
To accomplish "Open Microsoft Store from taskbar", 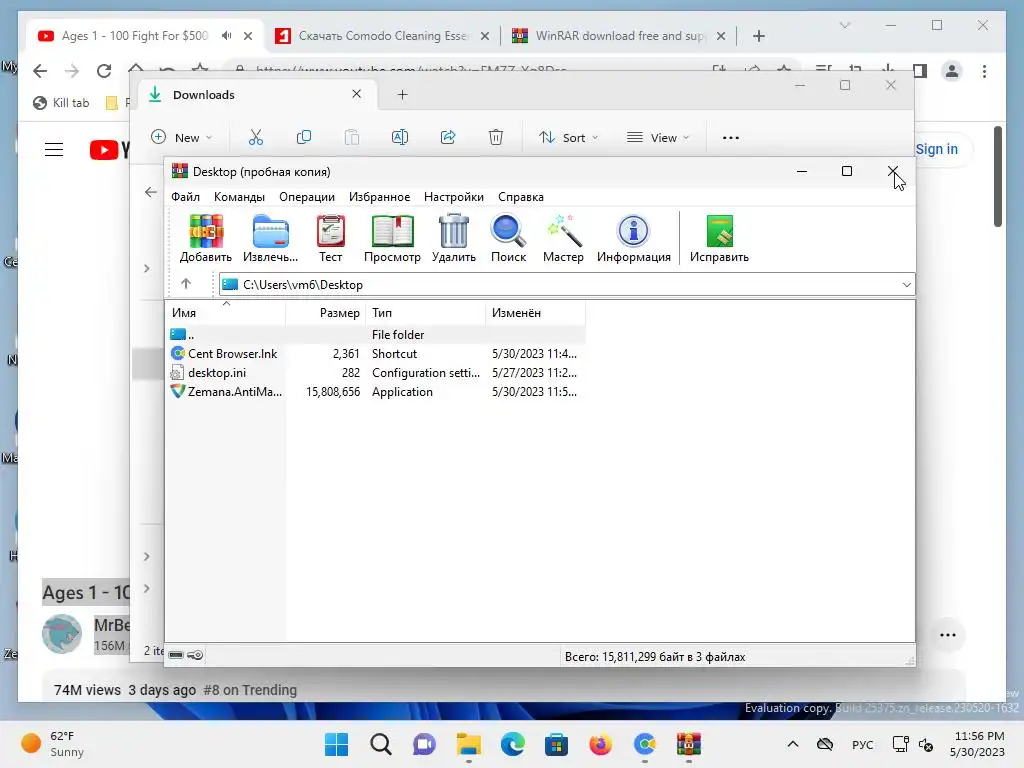I will pyautogui.click(x=556, y=744).
